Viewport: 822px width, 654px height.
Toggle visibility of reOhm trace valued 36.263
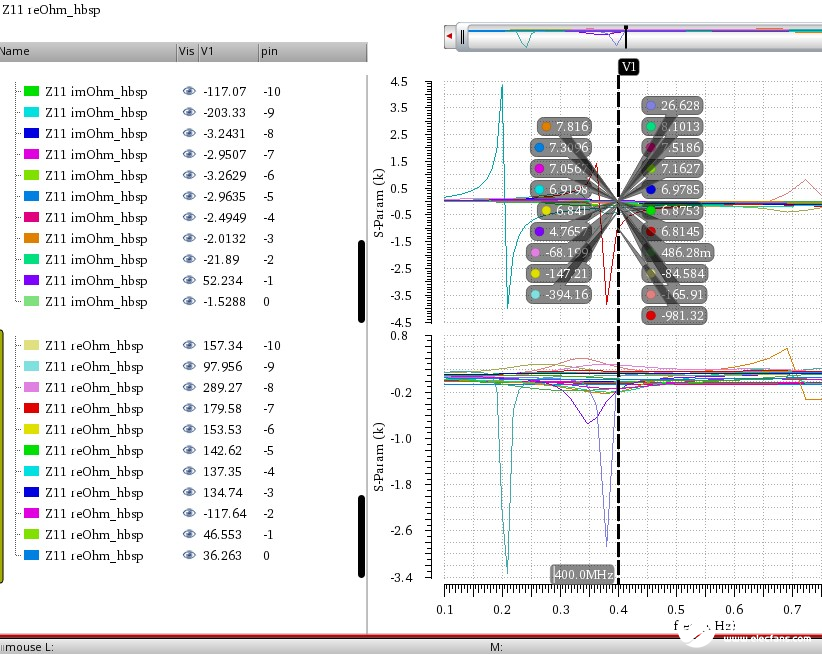pos(189,555)
